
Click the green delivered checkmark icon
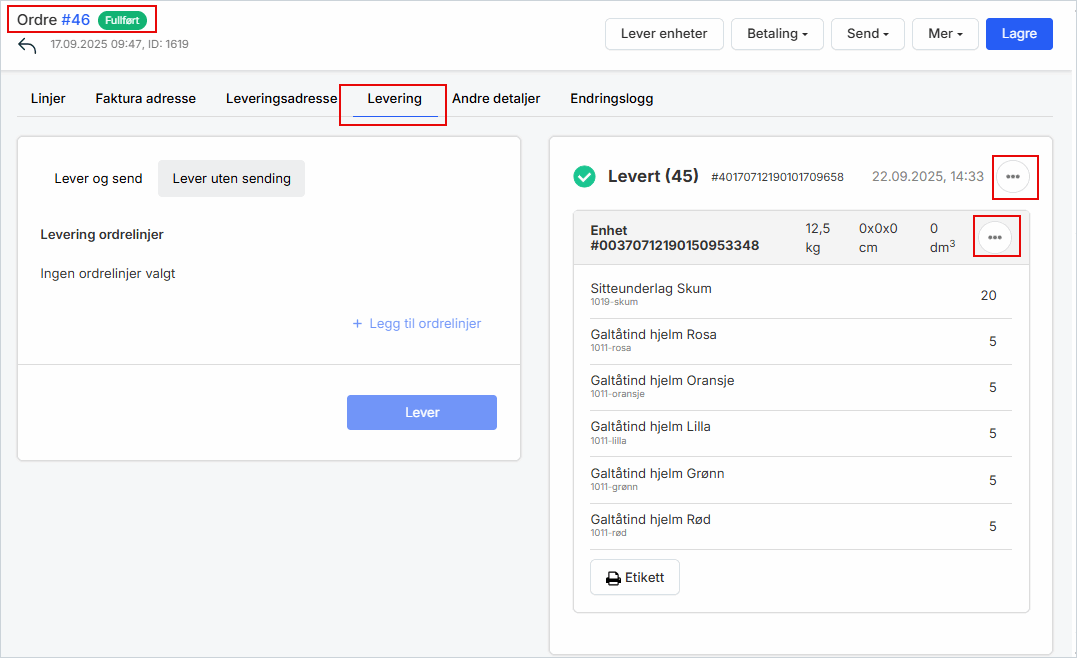point(584,177)
